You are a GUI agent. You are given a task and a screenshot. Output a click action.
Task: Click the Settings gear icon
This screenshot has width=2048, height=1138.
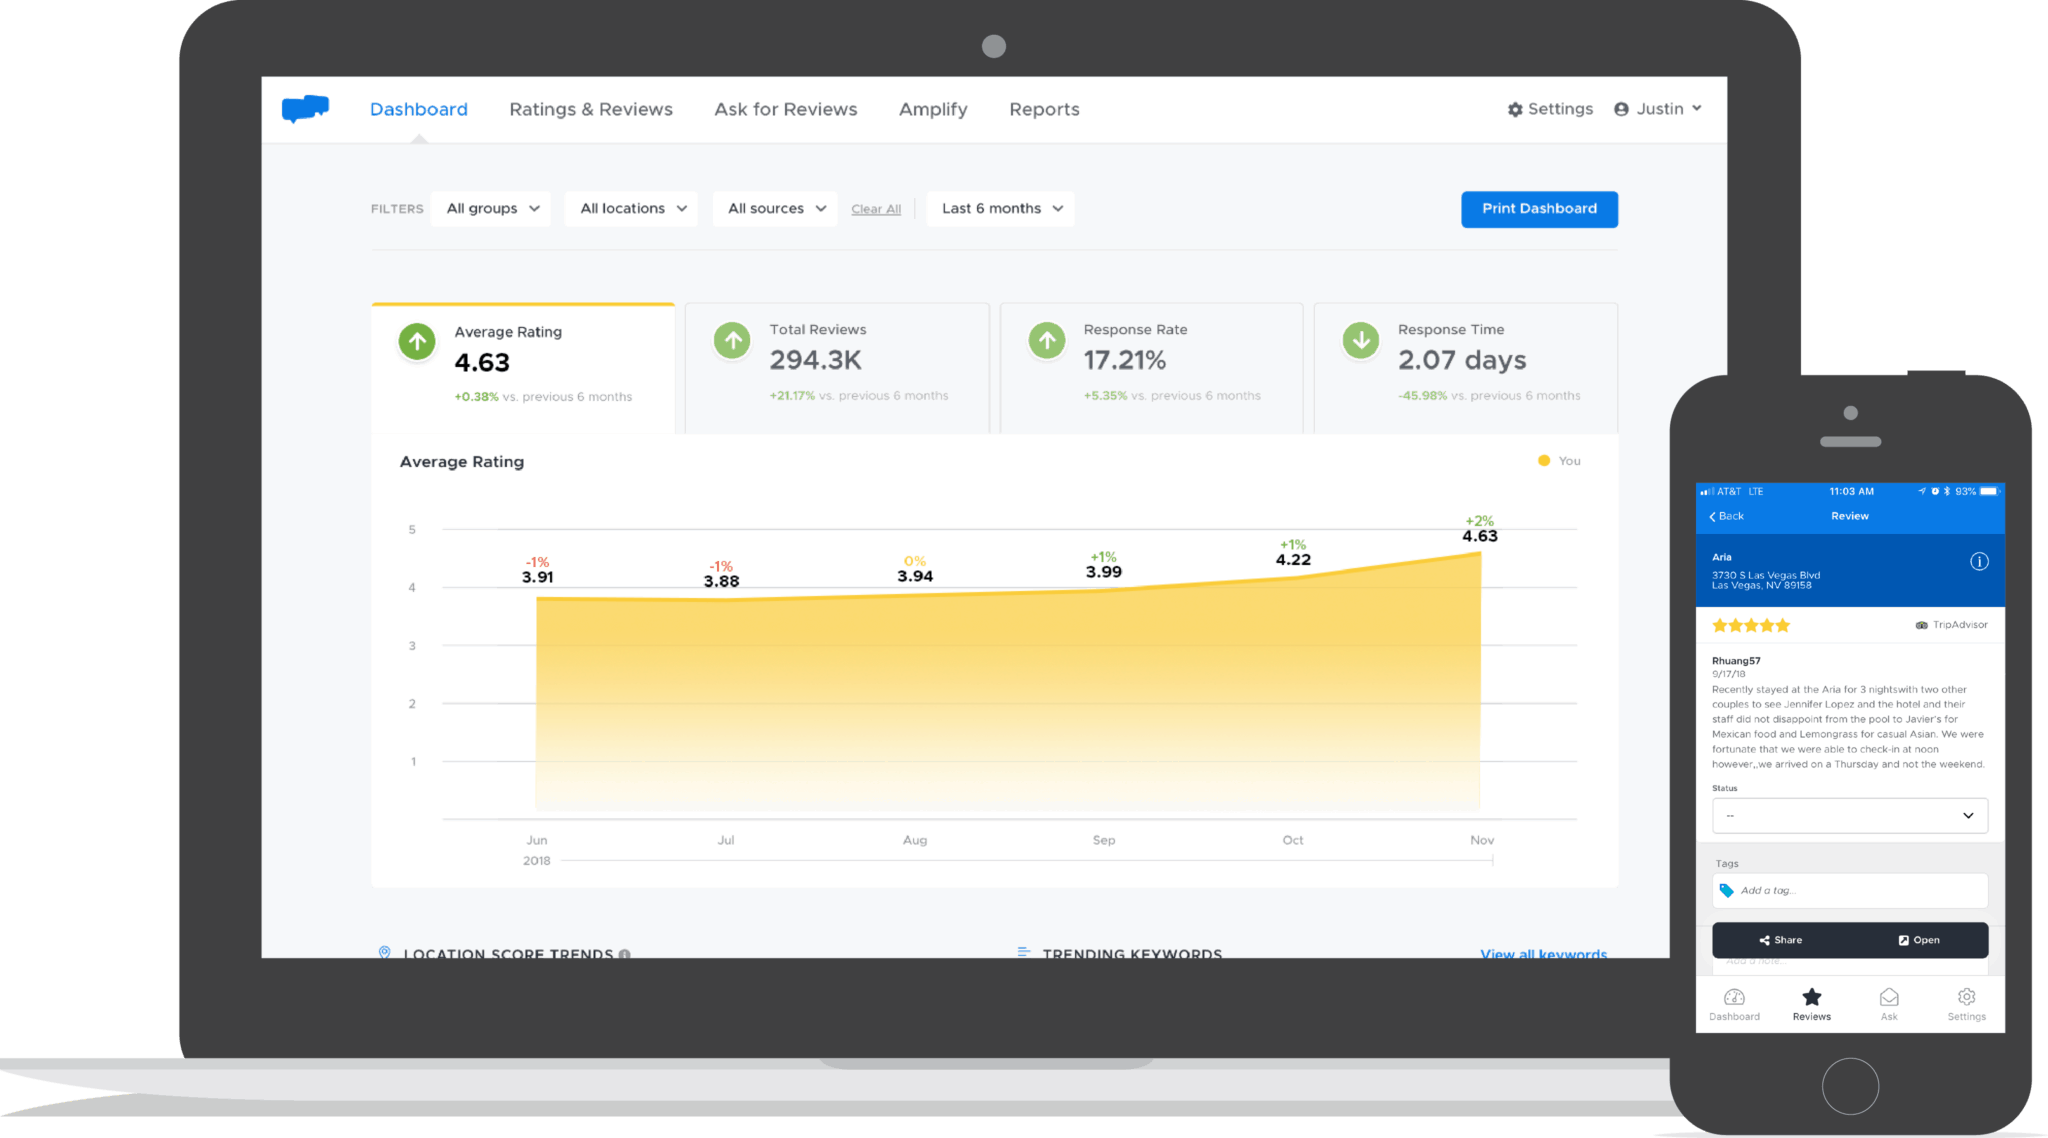pyautogui.click(x=1515, y=109)
